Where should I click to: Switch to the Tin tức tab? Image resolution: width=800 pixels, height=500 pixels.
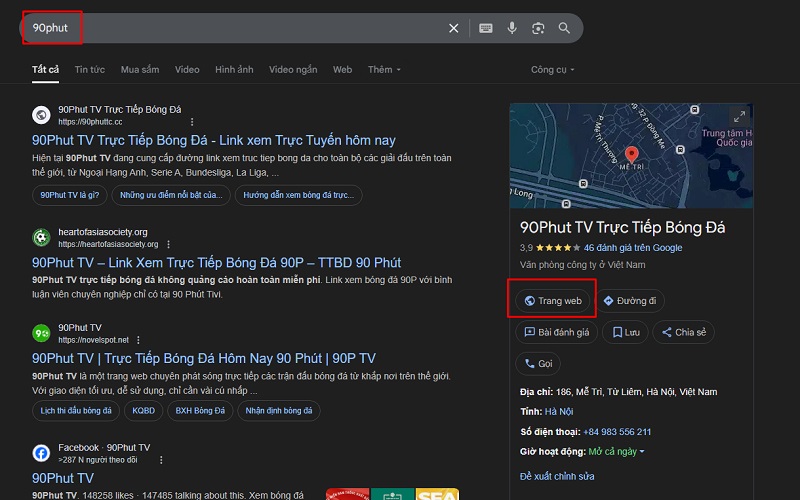tap(90, 69)
